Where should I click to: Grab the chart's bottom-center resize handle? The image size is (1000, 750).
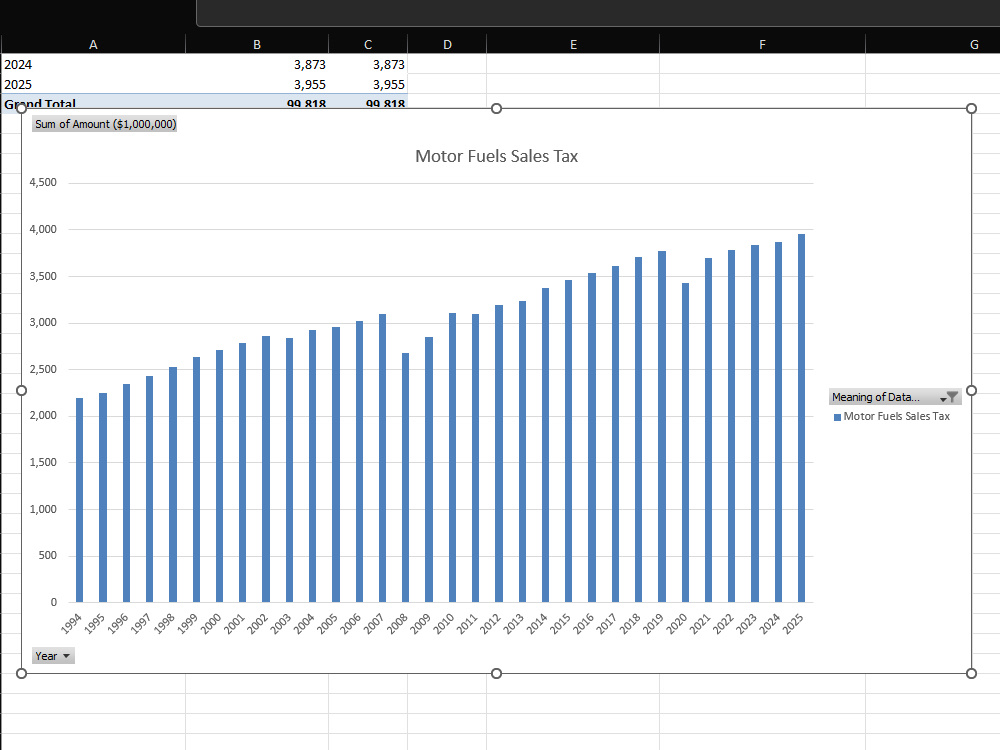click(496, 673)
